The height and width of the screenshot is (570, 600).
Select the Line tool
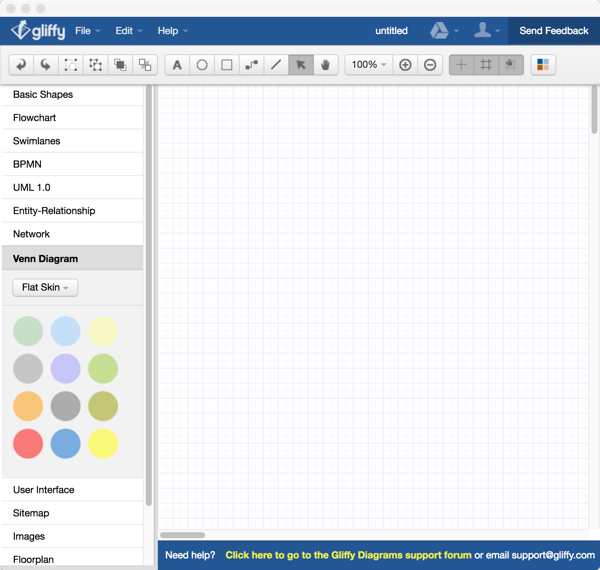coord(276,65)
